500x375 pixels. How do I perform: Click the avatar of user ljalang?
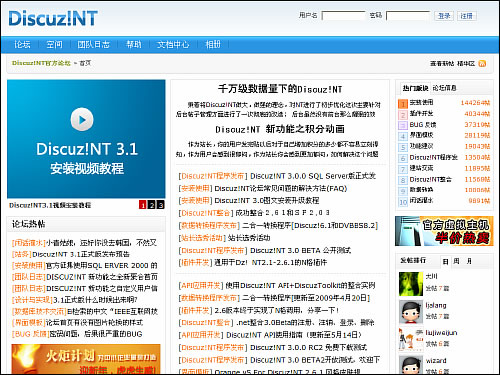[x=411, y=312]
